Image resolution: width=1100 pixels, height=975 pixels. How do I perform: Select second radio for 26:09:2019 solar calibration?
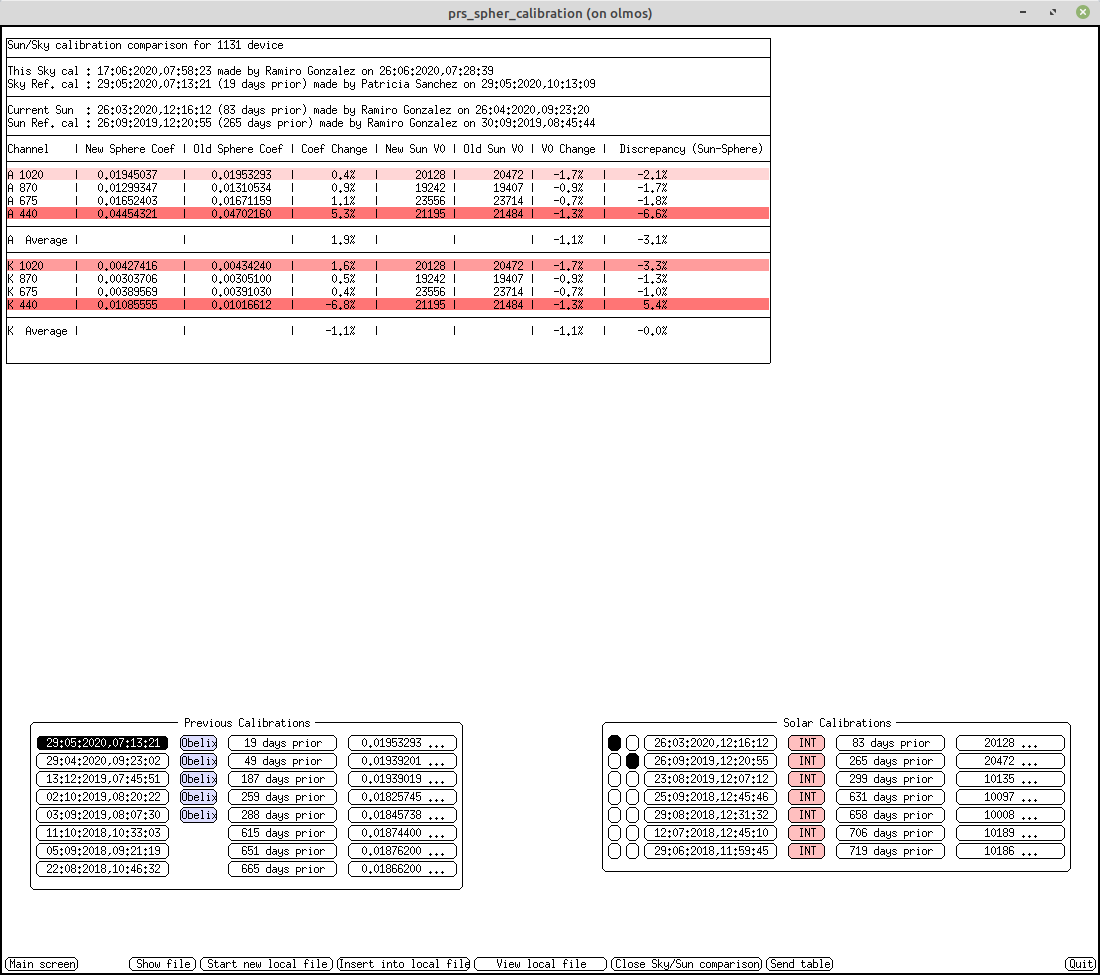click(x=632, y=761)
